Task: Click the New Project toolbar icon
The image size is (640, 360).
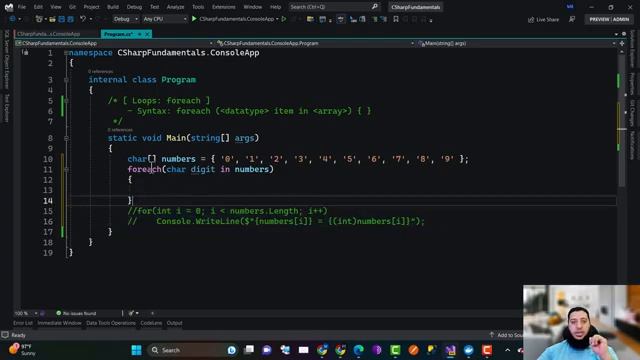Action: coord(39,19)
